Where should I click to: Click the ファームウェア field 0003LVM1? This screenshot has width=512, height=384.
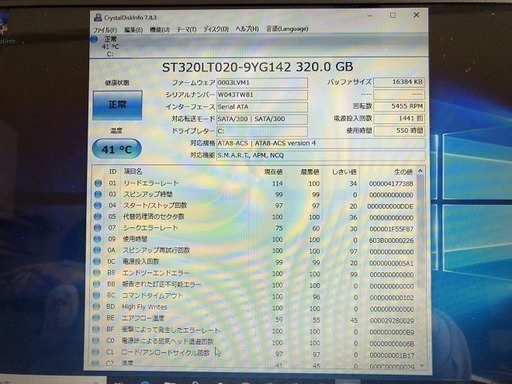pos(262,83)
